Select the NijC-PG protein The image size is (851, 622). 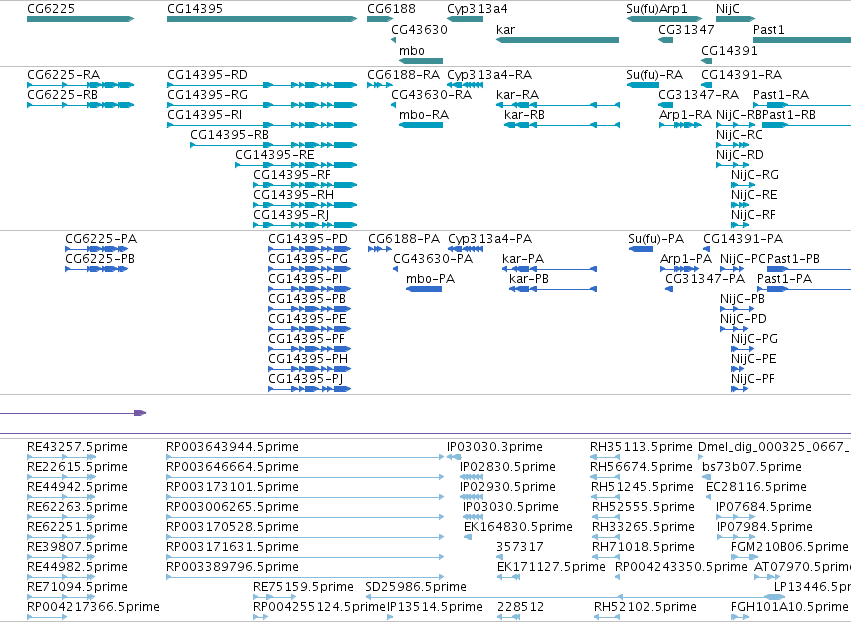coord(743,349)
